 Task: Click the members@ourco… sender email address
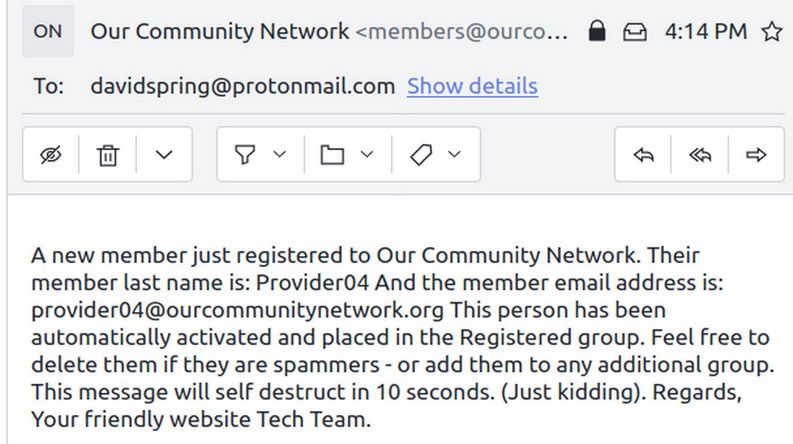pyautogui.click(x=462, y=32)
